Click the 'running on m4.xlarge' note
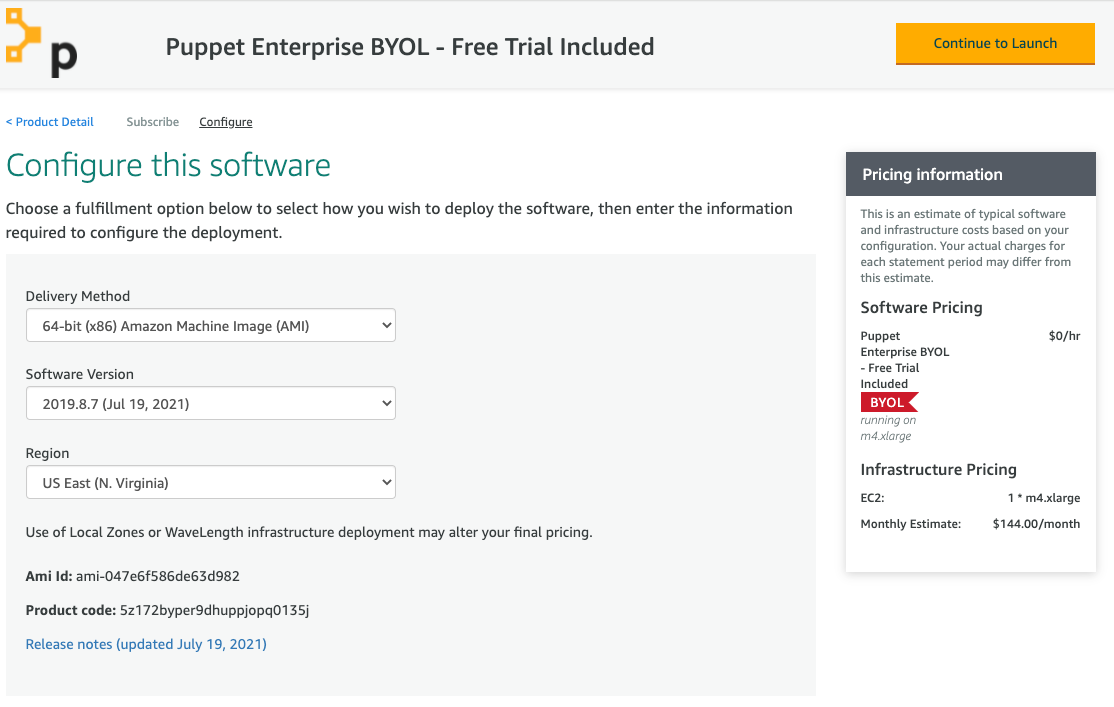 tap(888, 428)
